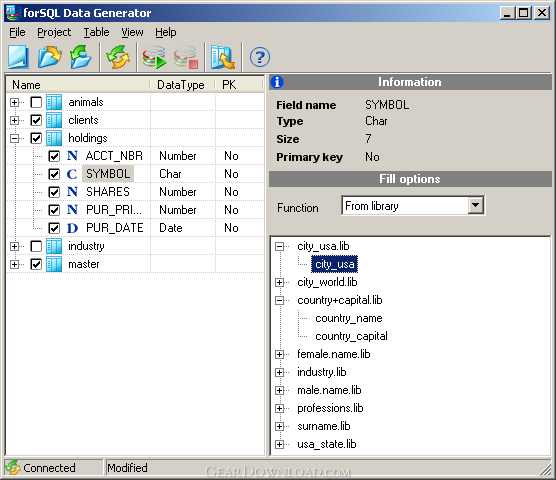The image size is (556, 480).
Task: Select country_capital library entry
Action: tap(351, 336)
